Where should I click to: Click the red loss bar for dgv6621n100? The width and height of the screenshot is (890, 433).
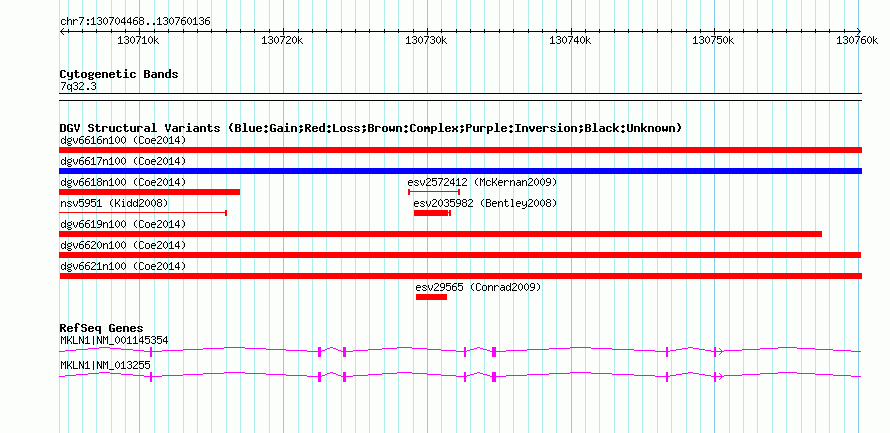460,276
